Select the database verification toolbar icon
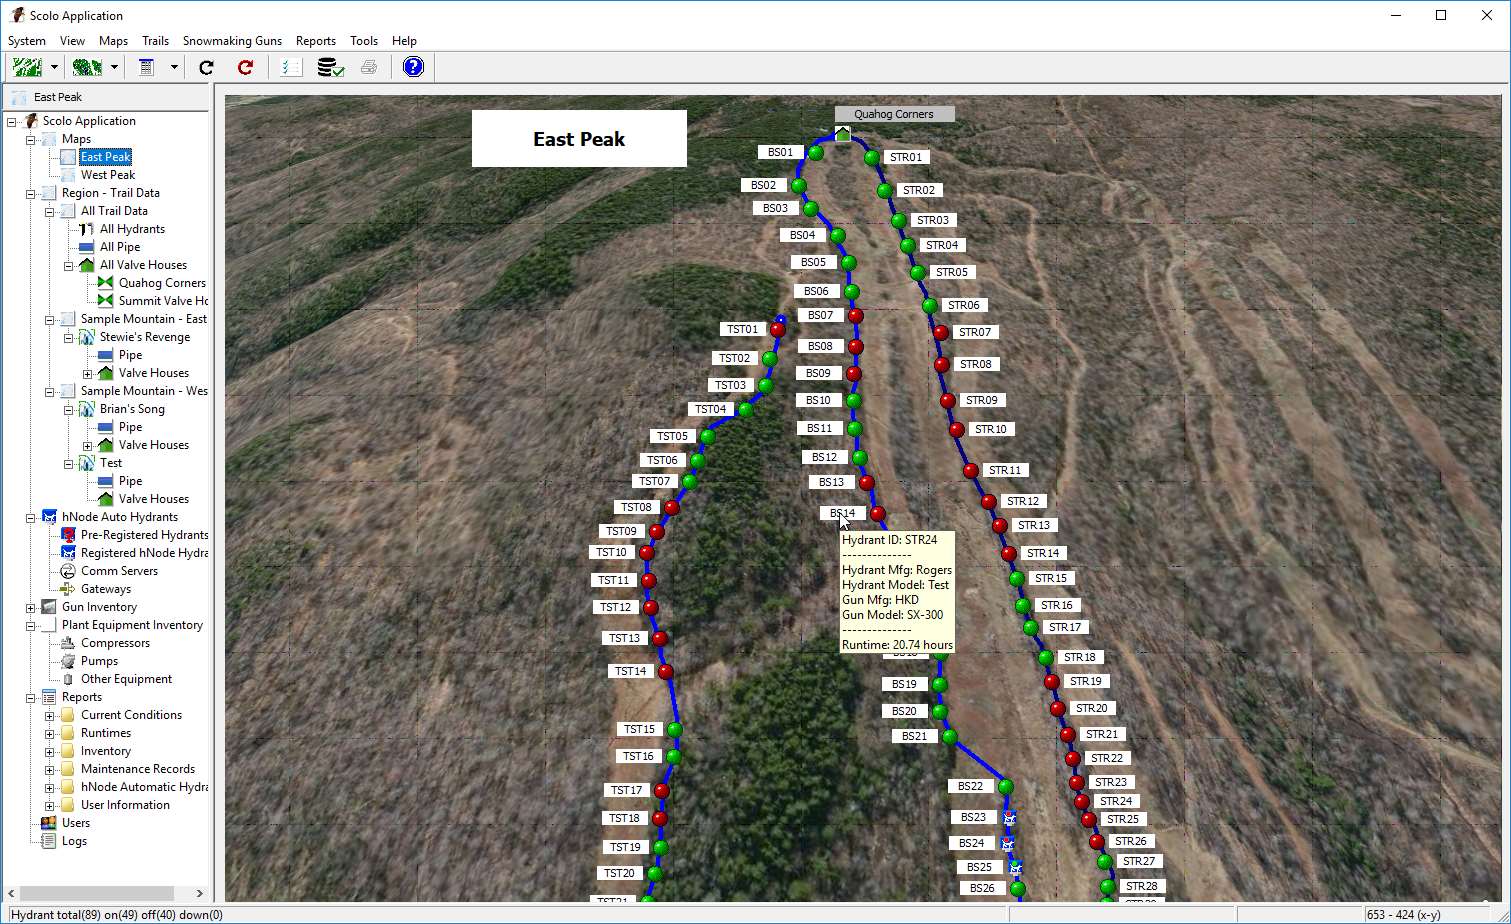 (x=330, y=67)
